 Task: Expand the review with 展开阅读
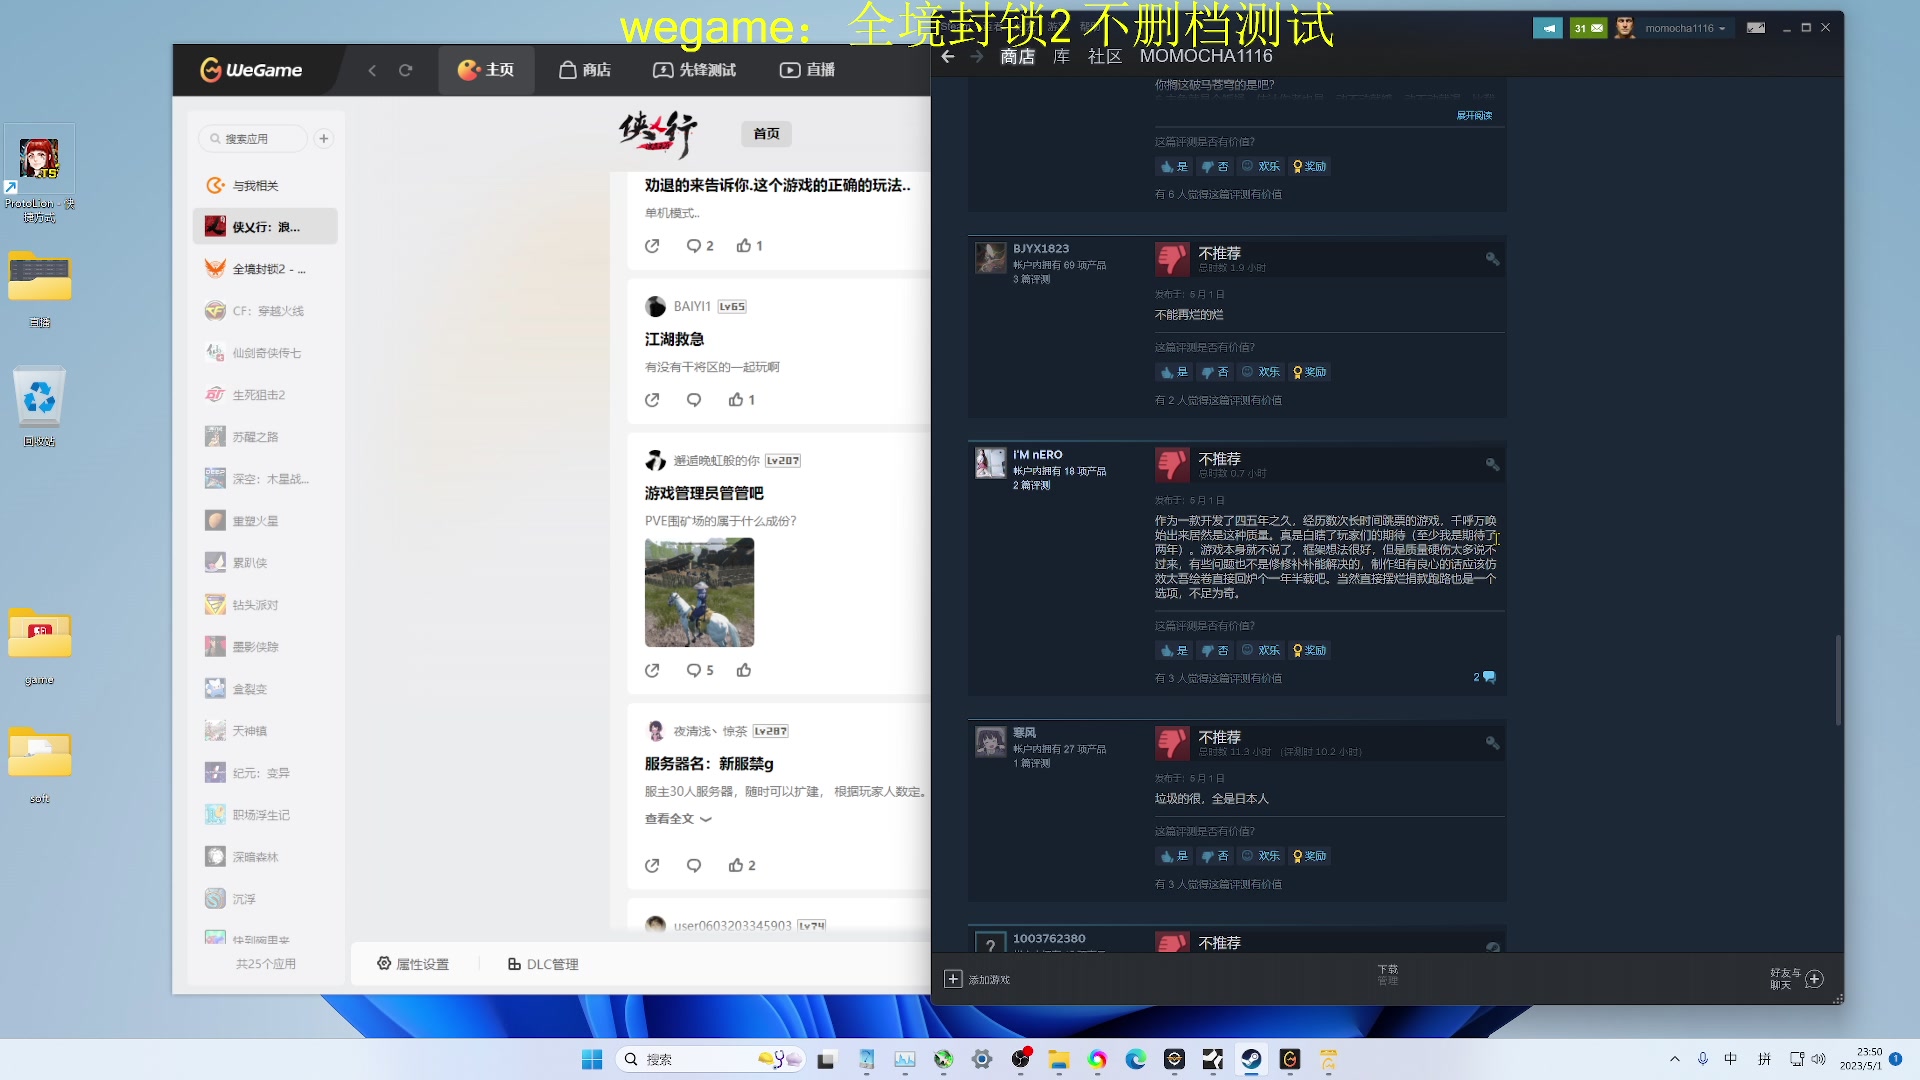click(1474, 116)
